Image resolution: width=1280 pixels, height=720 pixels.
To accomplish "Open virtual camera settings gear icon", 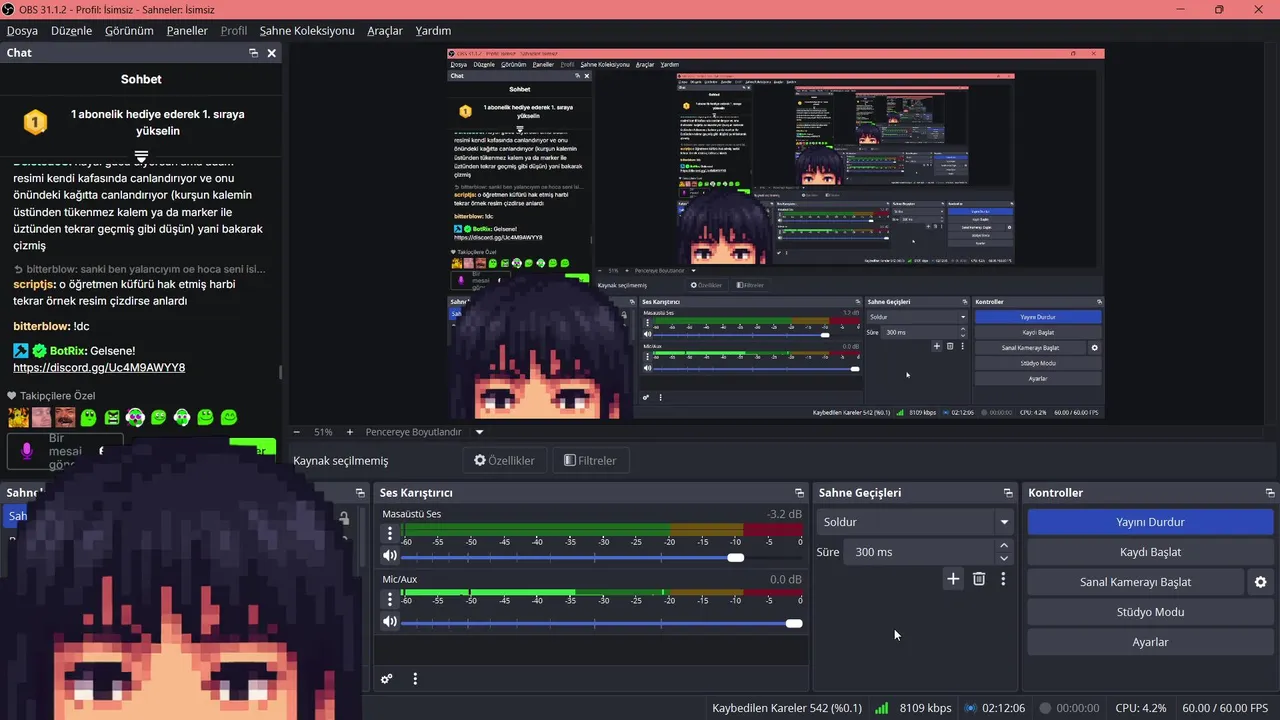I will [x=1260, y=582].
